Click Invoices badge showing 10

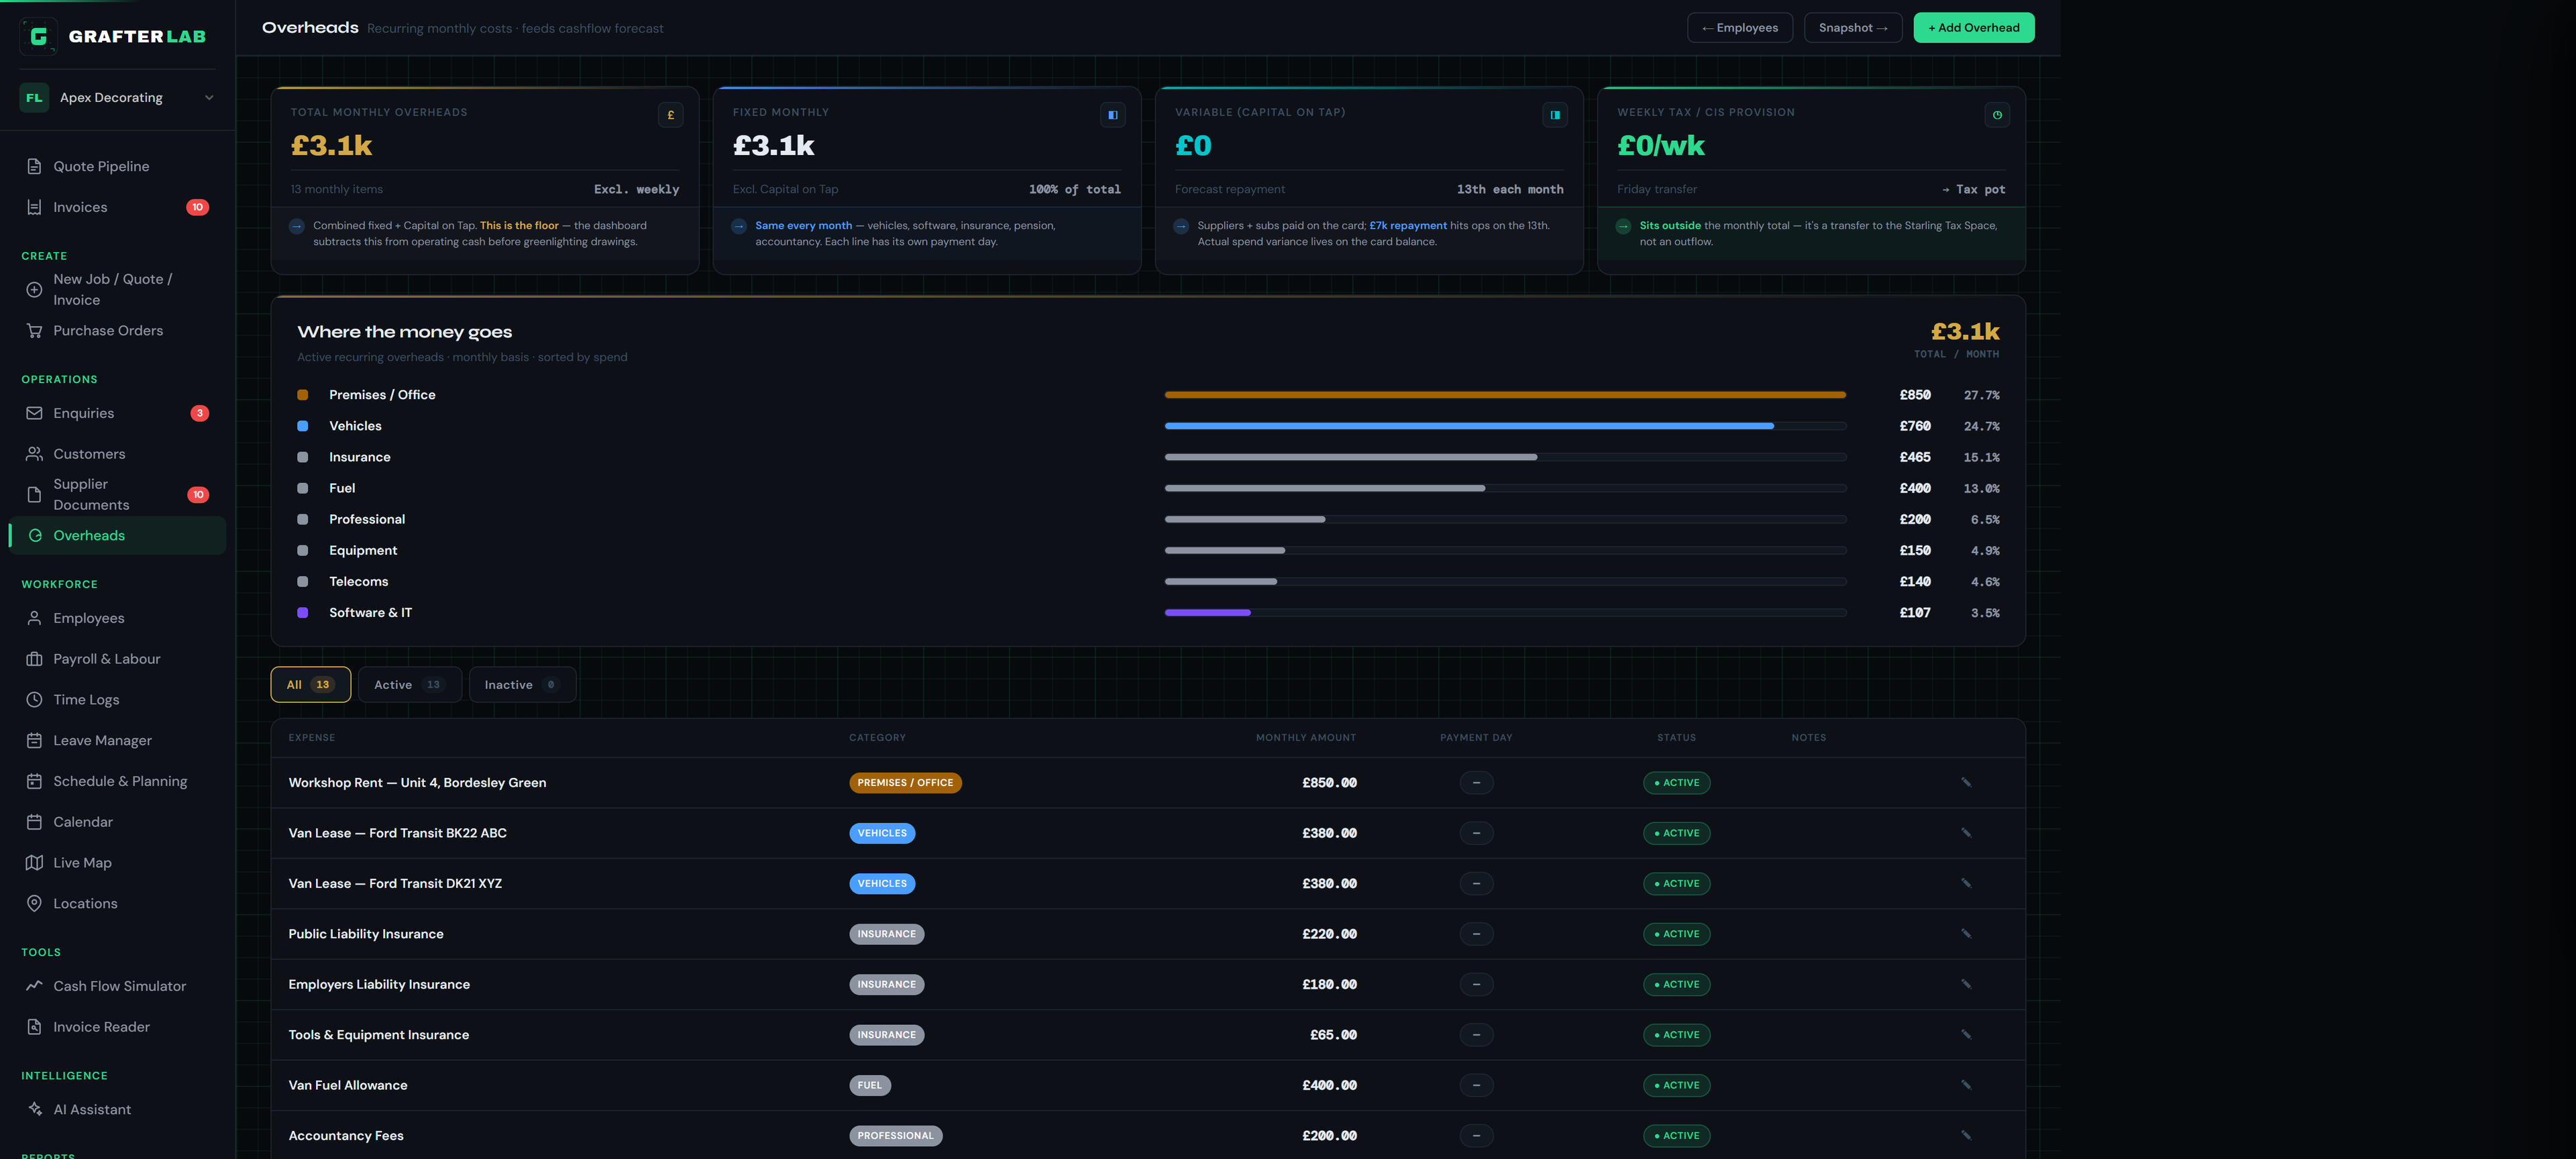[198, 207]
